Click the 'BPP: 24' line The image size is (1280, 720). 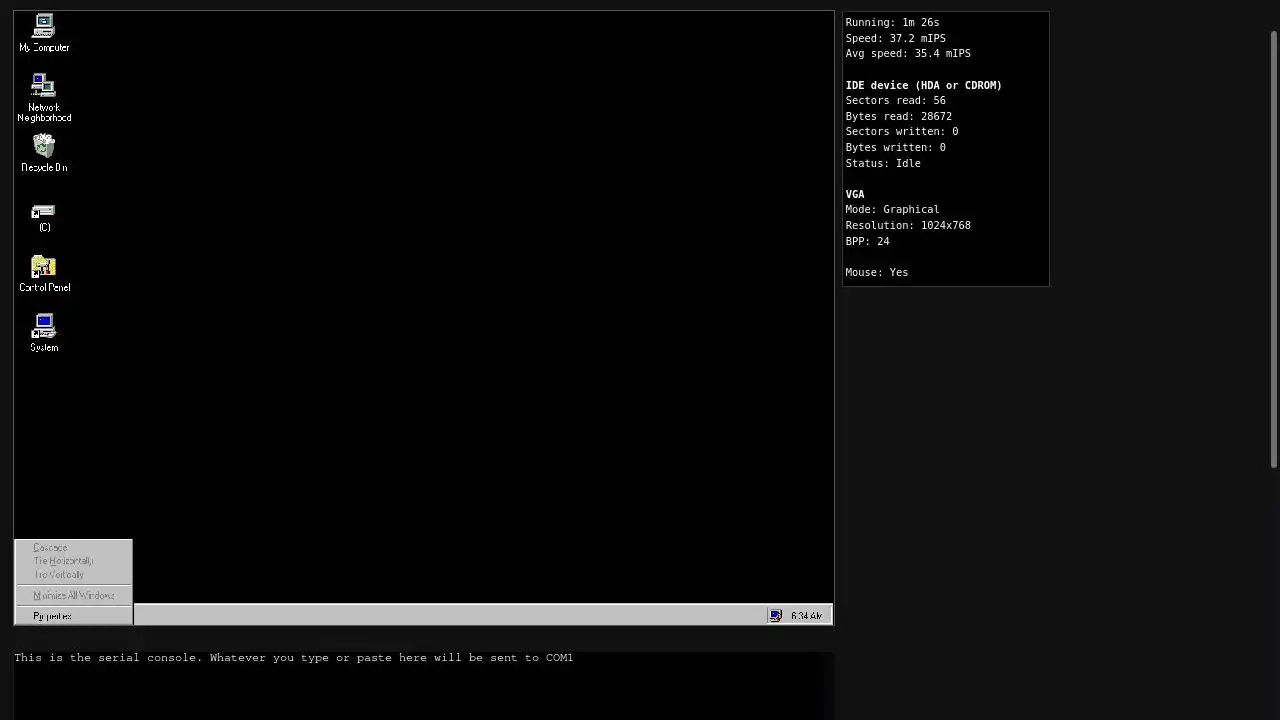(x=867, y=241)
